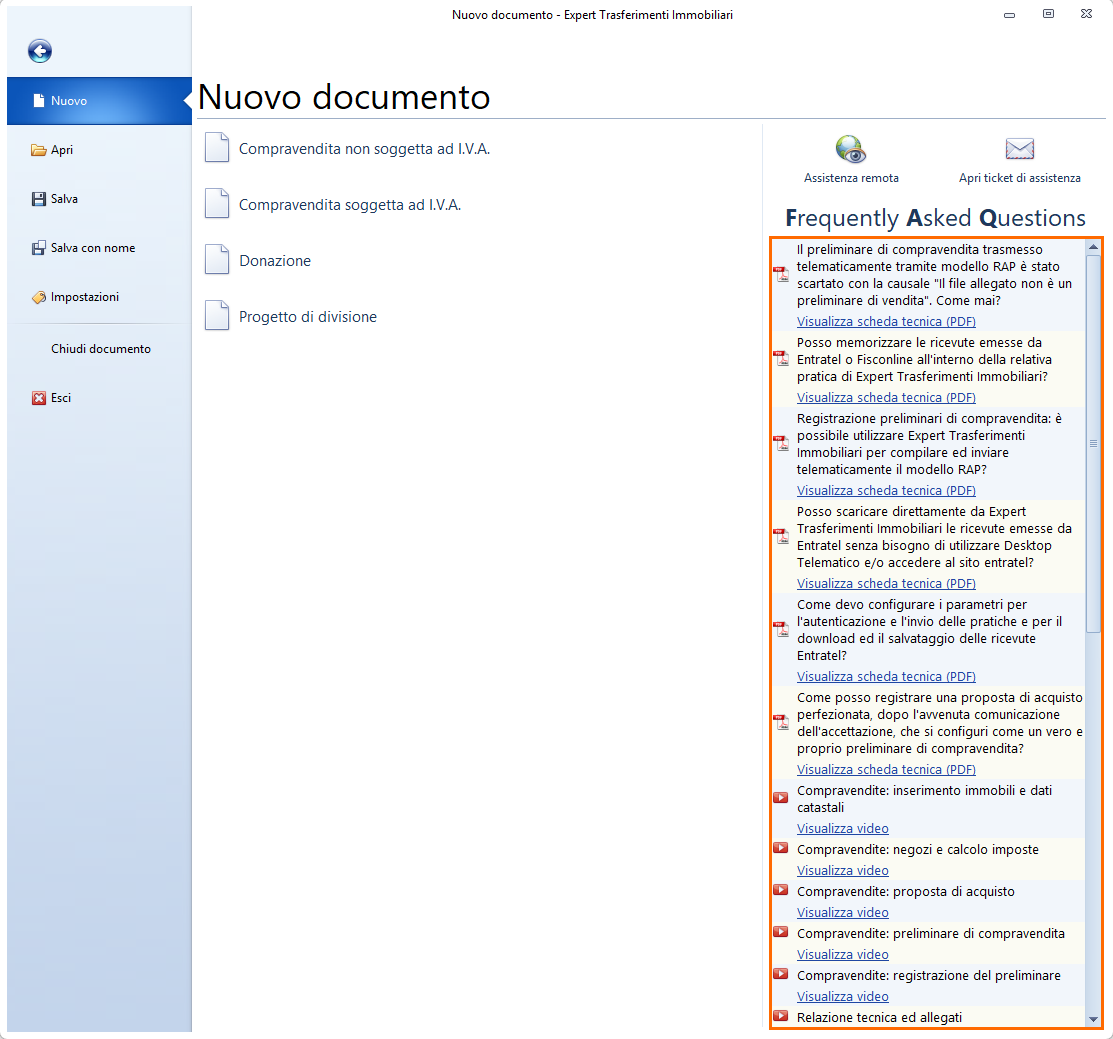Click video icon next to proposta di acquisto
This screenshot has height=1039, width=1113.
pos(781,890)
